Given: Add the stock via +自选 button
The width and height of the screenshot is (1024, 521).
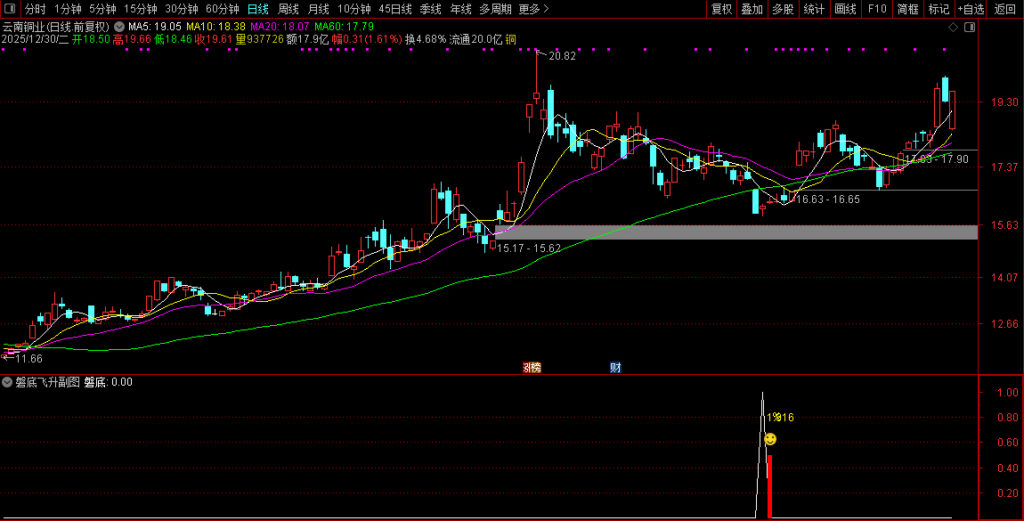Looking at the screenshot, I should [x=970, y=9].
